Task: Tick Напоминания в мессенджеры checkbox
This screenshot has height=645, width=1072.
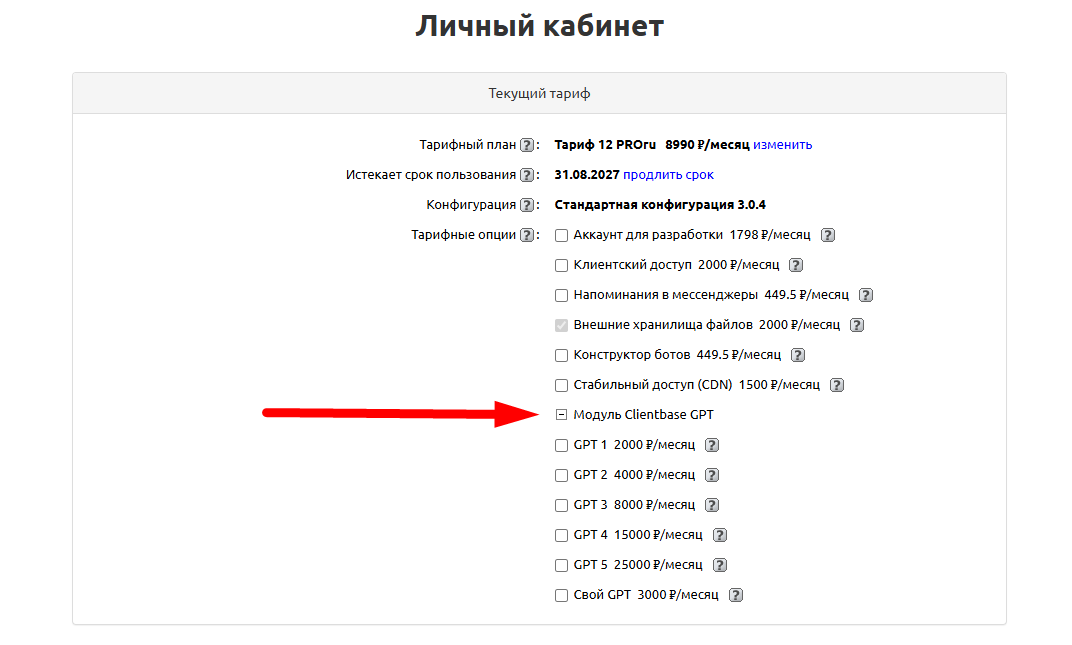Action: pyautogui.click(x=561, y=295)
